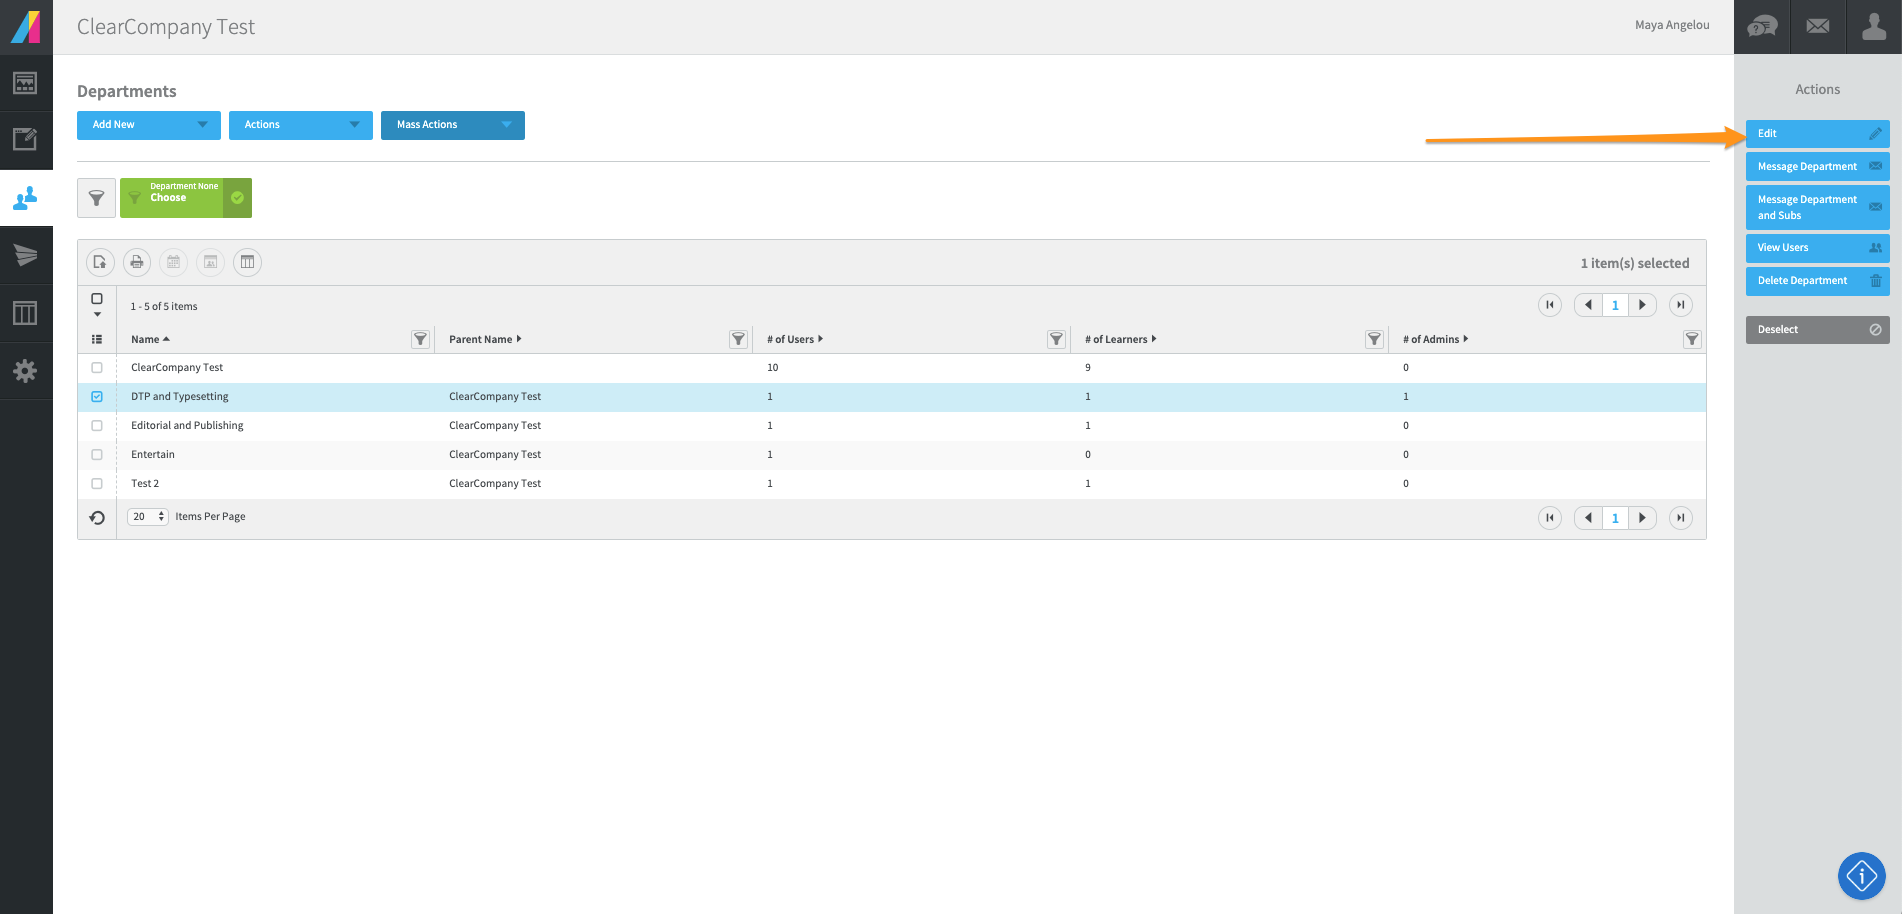Open the Name column filter icon
The width and height of the screenshot is (1902, 914).
point(420,339)
